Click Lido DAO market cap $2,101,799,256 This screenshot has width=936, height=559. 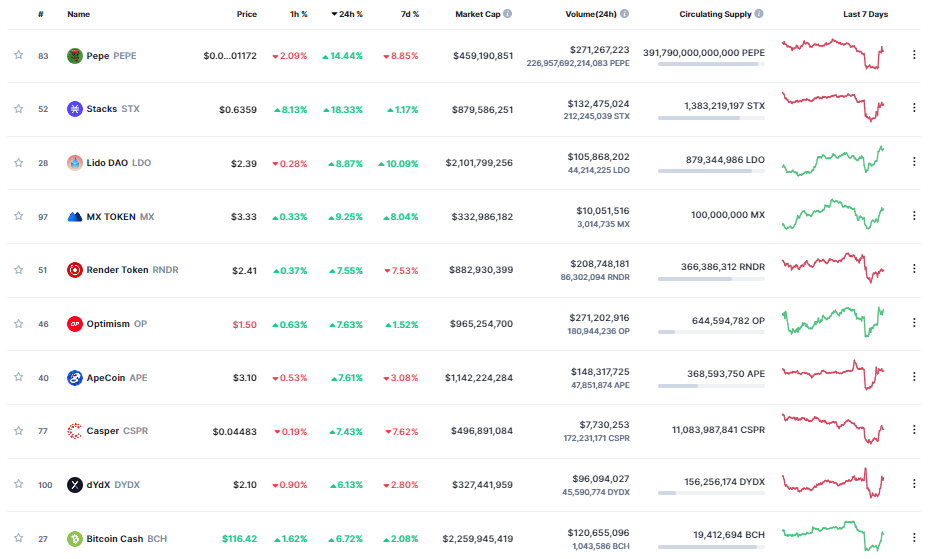(479, 162)
